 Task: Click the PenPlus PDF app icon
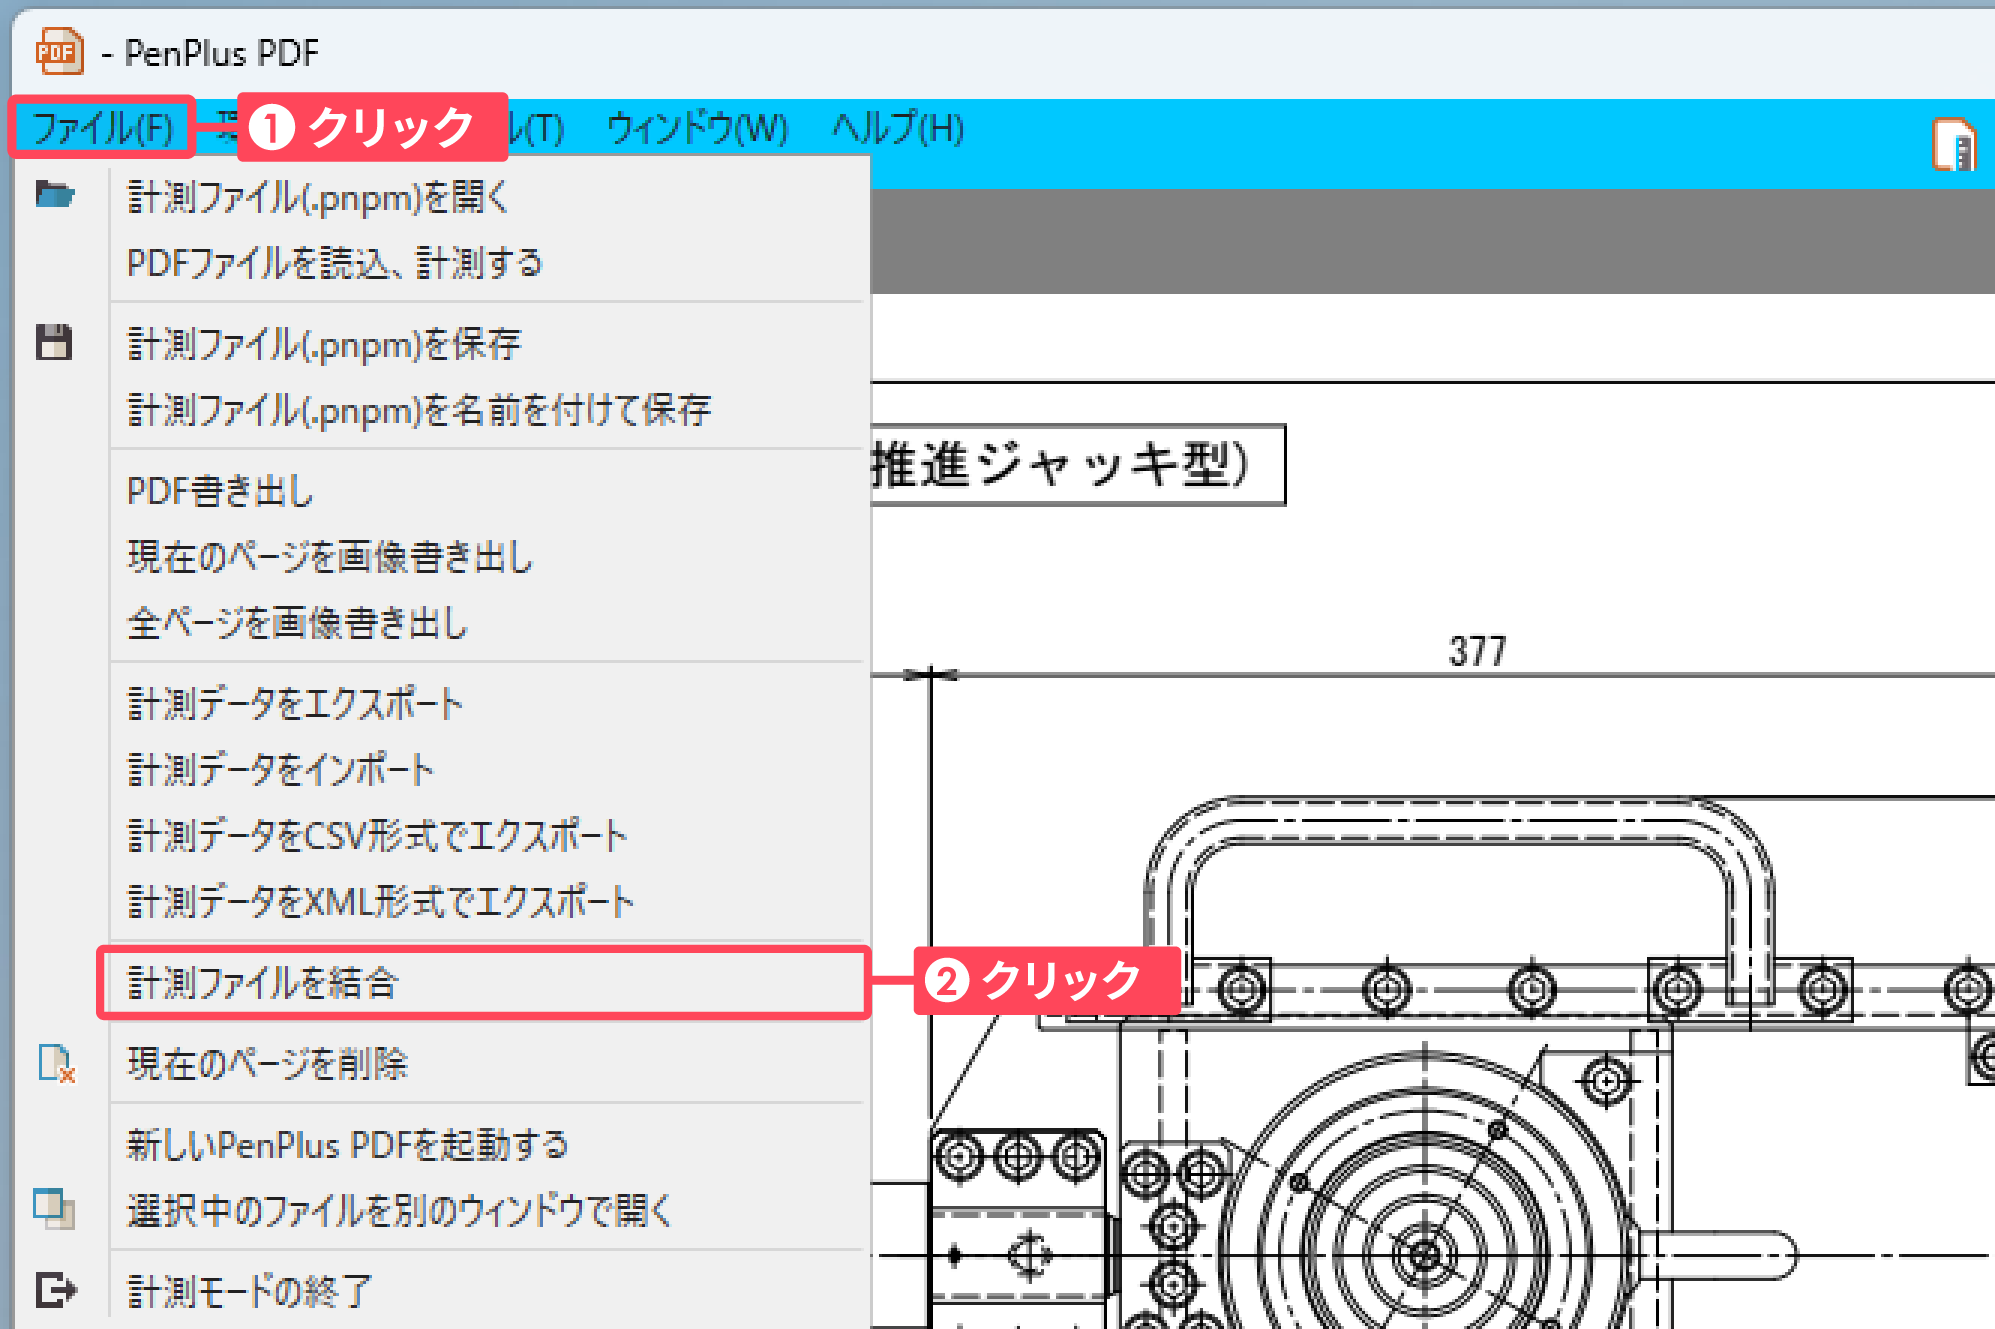pyautogui.click(x=59, y=52)
